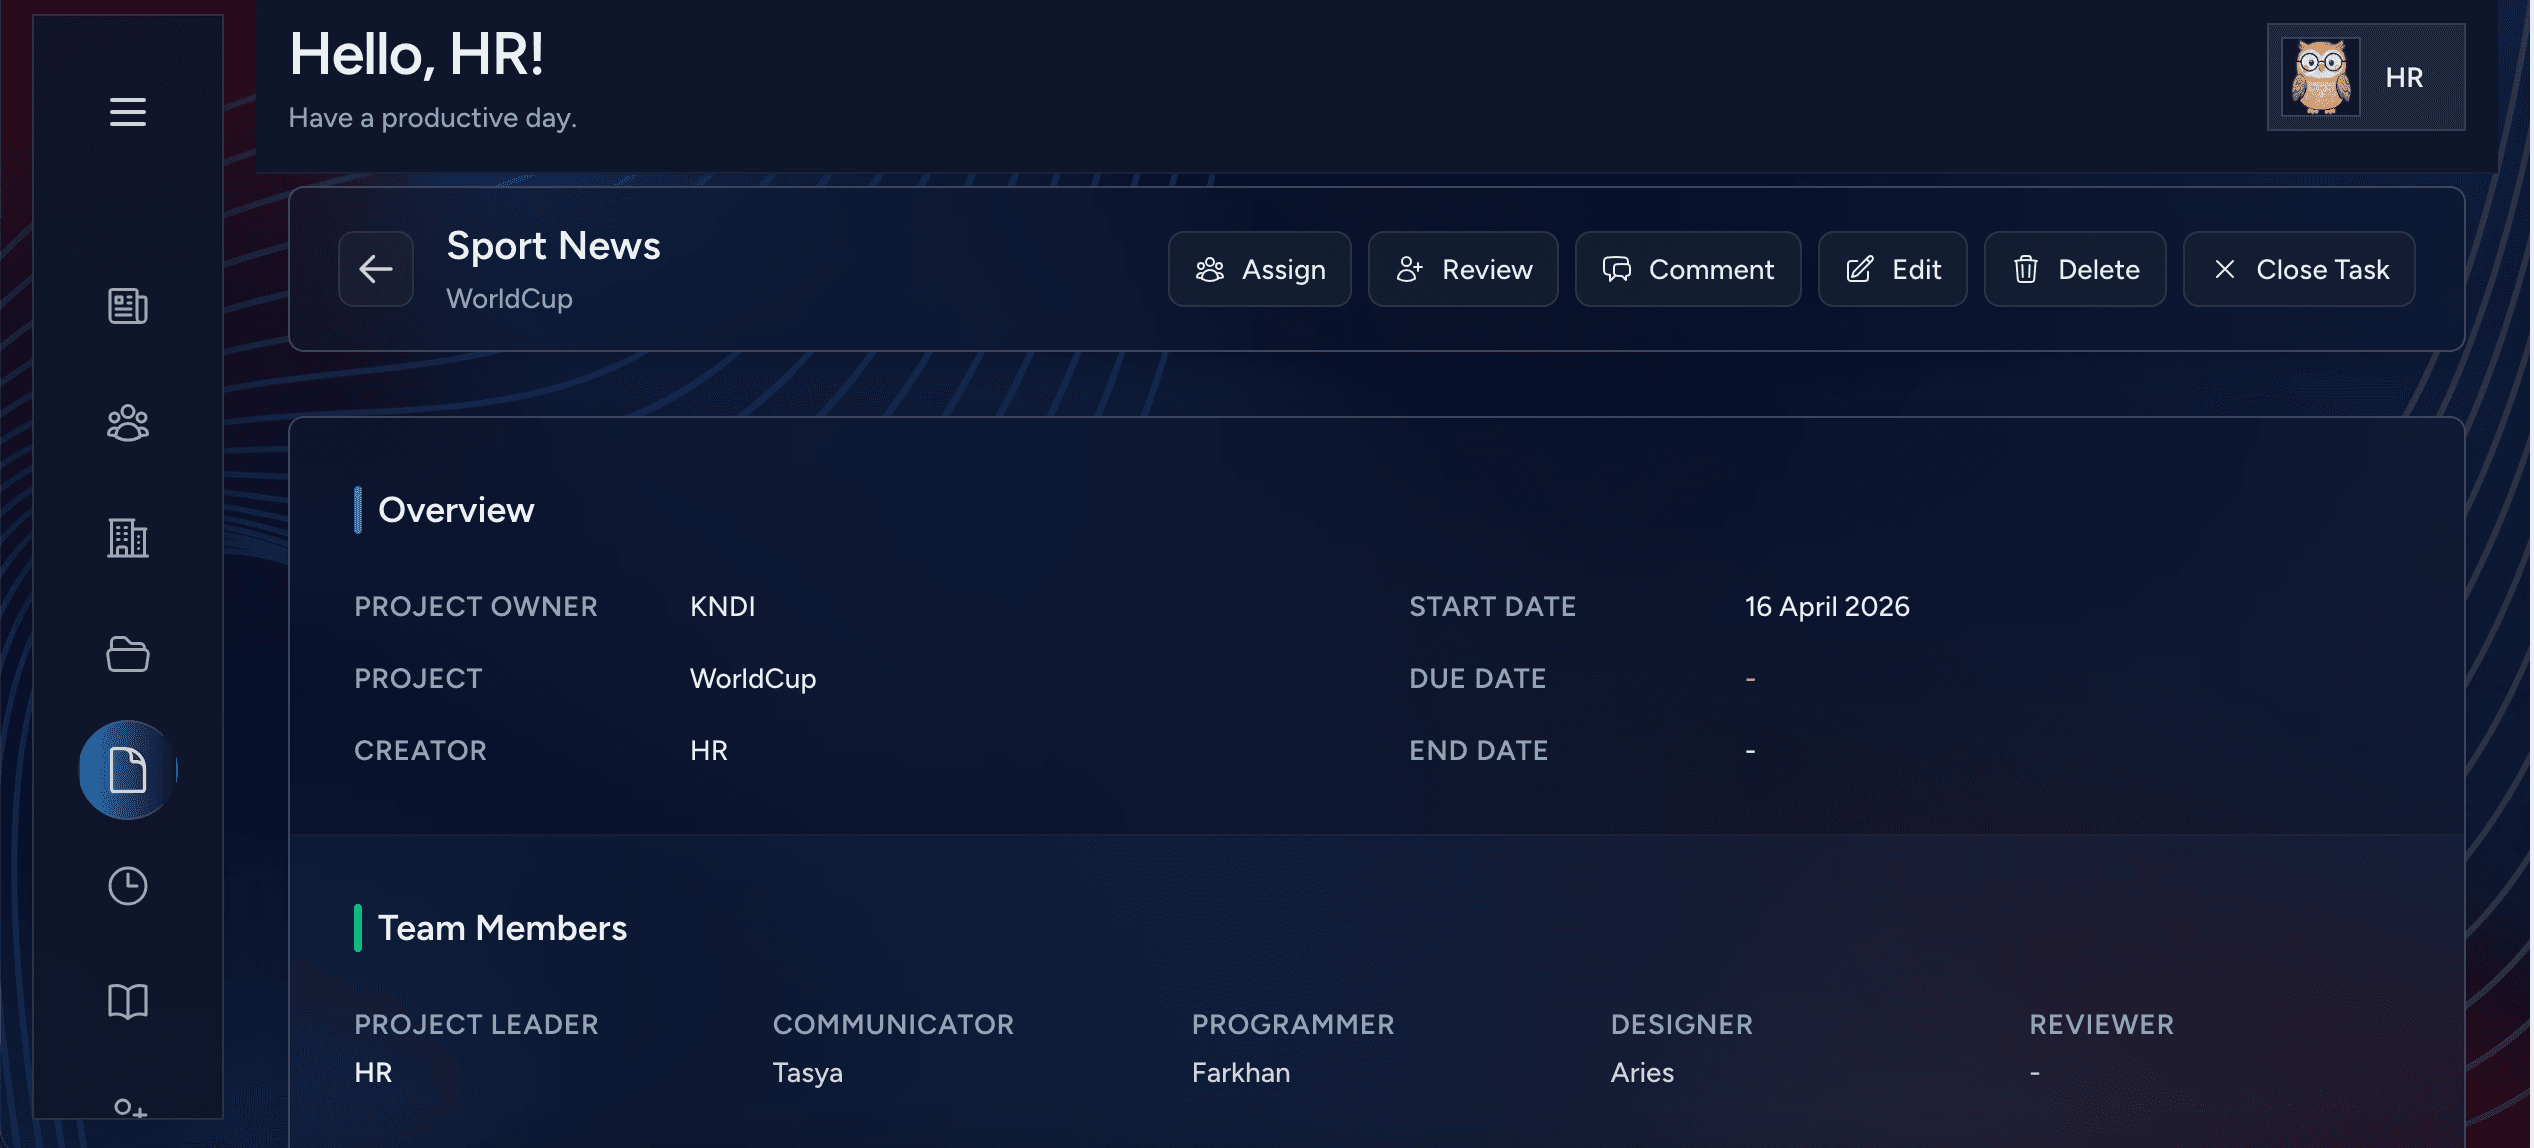Click designer name Aries

(1642, 1072)
